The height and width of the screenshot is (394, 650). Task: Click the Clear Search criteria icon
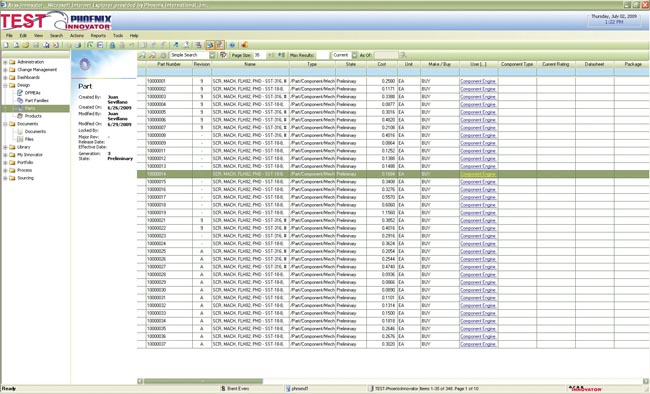tap(153, 55)
